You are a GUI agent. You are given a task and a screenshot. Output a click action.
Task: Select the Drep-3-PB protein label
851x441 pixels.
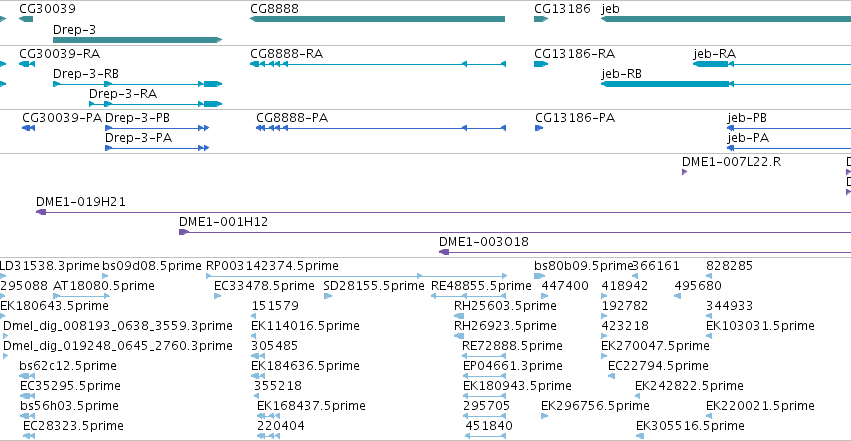point(137,118)
